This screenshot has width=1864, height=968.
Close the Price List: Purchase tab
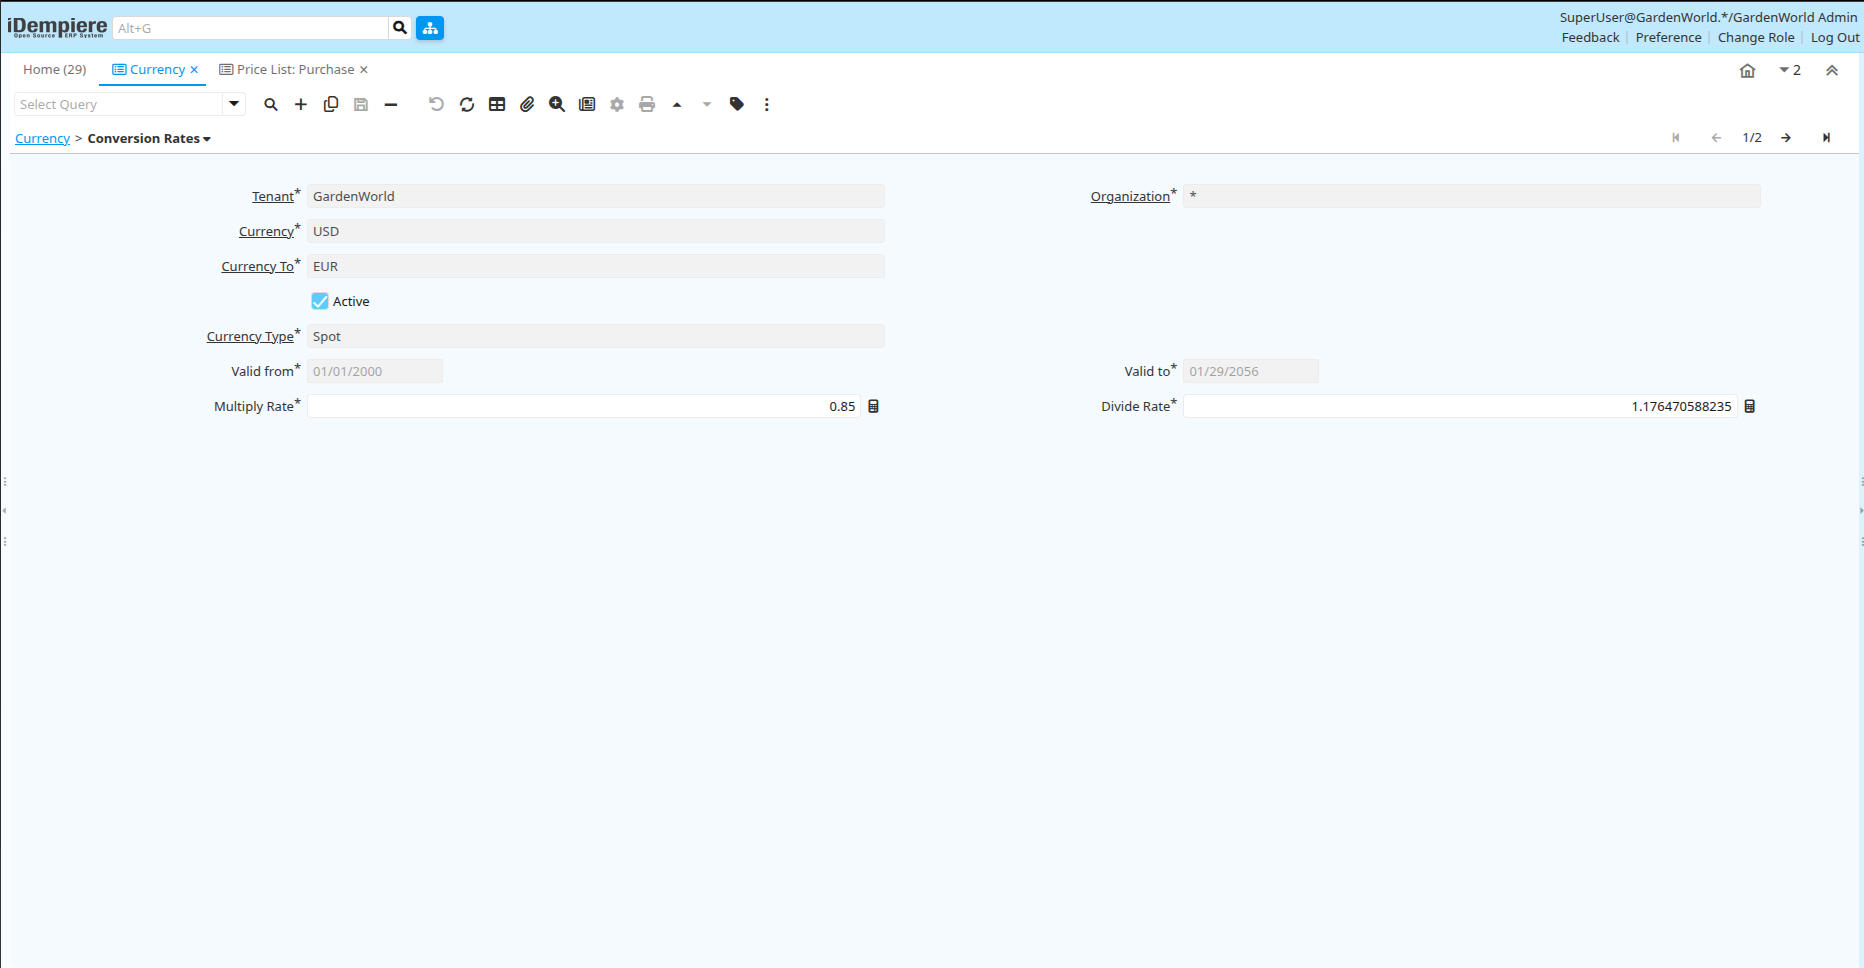tap(364, 69)
